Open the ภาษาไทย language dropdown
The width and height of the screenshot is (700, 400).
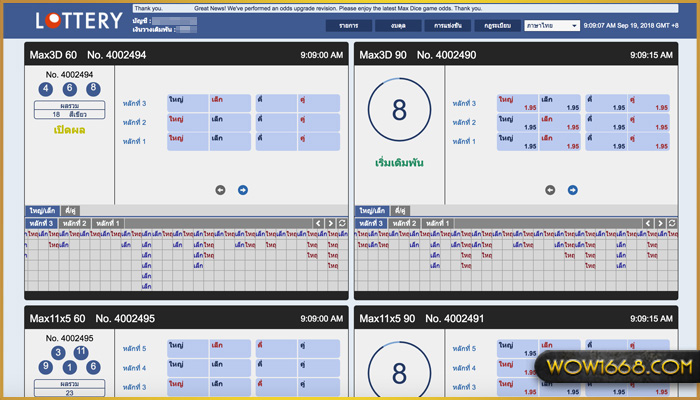pos(552,25)
